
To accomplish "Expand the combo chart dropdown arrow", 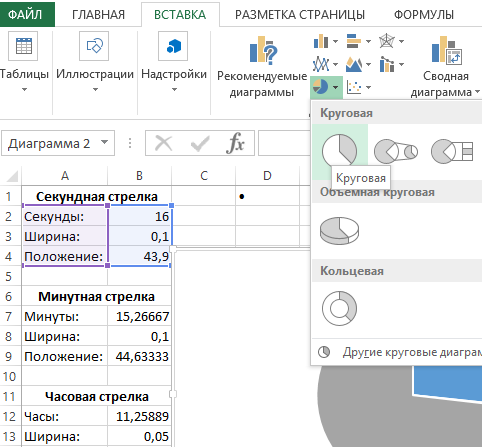I will click(401, 64).
